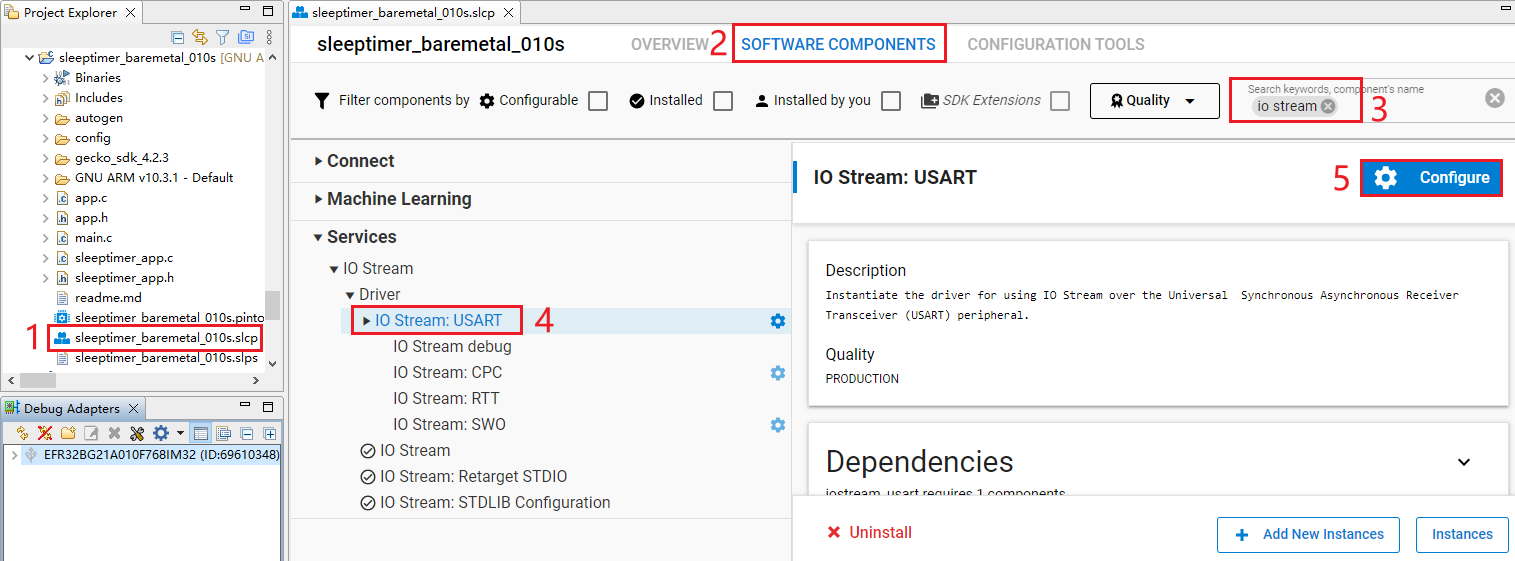Clear search with the gray X icon
The height and width of the screenshot is (561, 1515).
(x=1494, y=98)
